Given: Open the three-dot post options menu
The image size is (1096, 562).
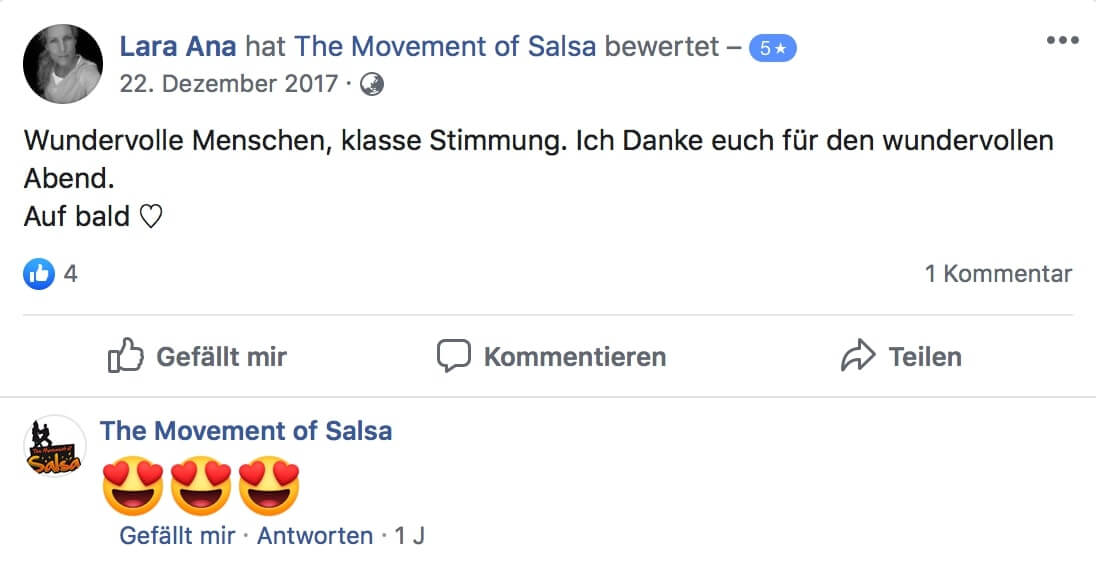Looking at the screenshot, I should pos(1062,40).
